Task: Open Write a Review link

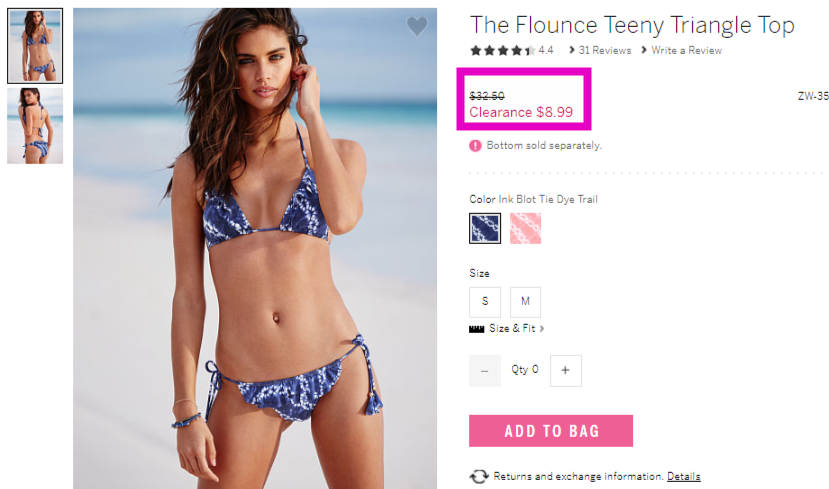Action: (686, 50)
